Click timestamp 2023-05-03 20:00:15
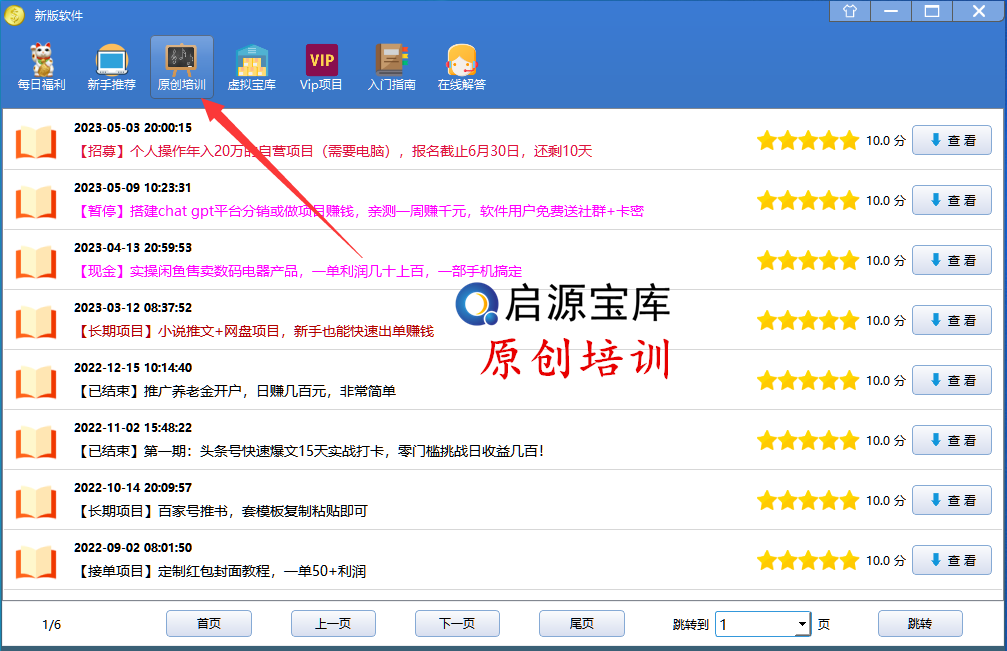 tap(133, 128)
